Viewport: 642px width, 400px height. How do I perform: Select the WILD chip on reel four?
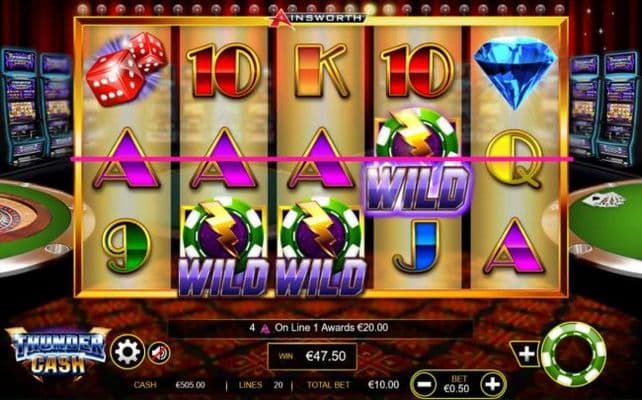click(417, 162)
